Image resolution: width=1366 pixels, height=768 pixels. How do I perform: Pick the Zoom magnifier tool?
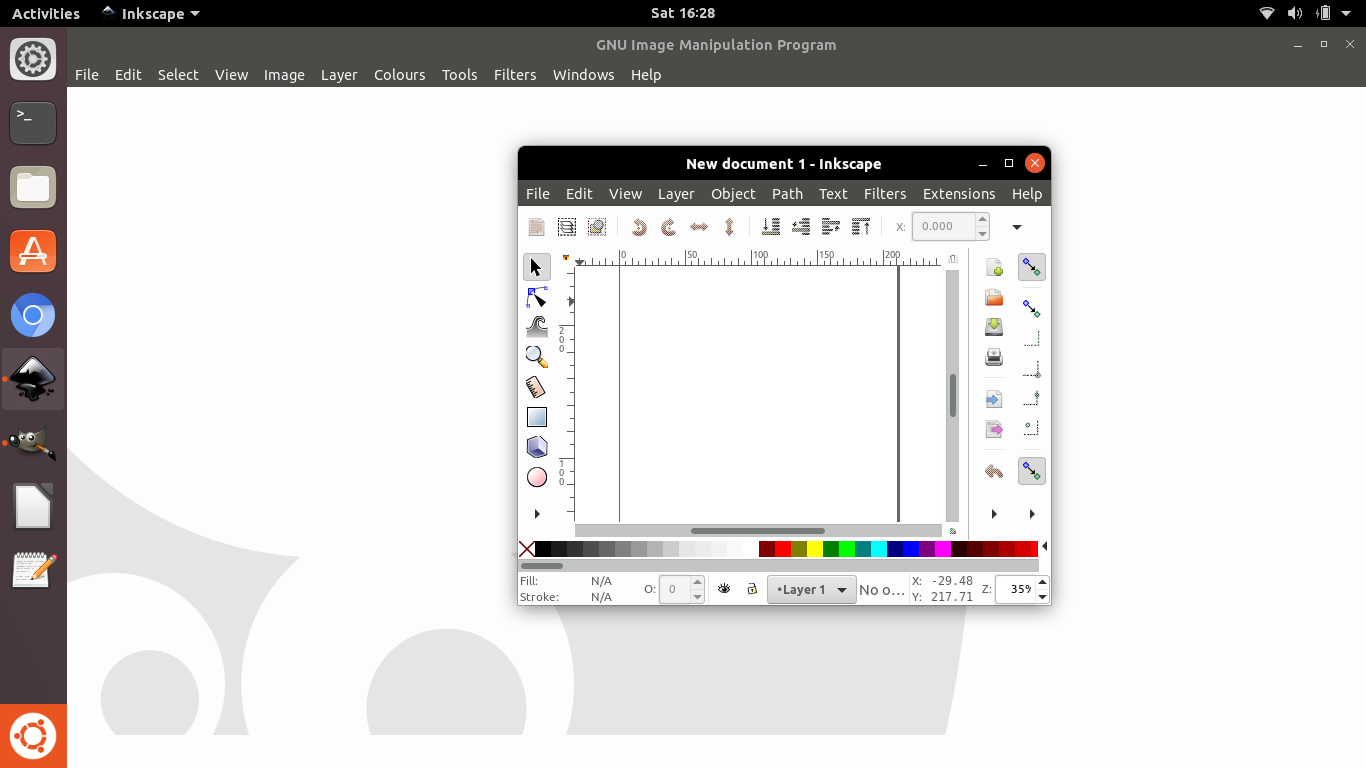pyautogui.click(x=537, y=357)
